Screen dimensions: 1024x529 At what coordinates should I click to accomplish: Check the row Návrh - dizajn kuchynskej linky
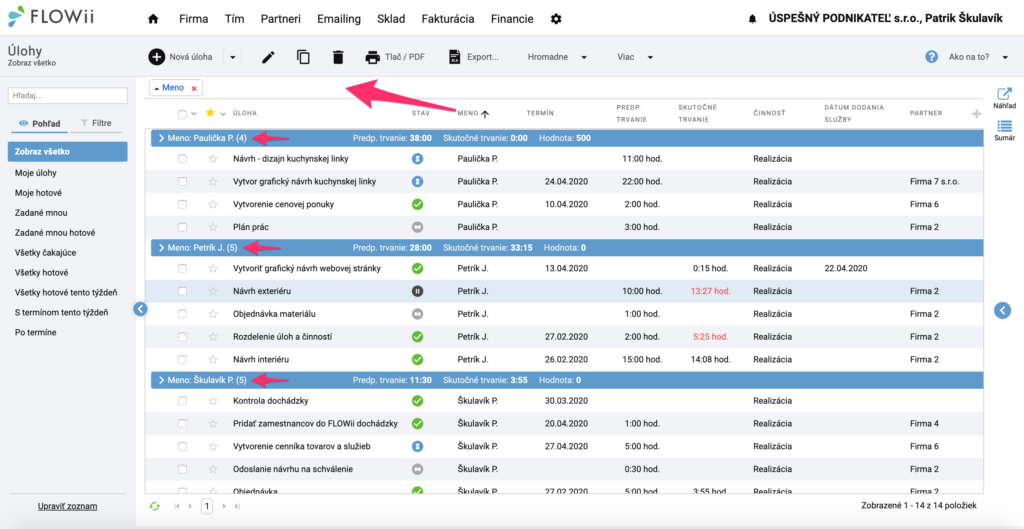click(x=182, y=158)
